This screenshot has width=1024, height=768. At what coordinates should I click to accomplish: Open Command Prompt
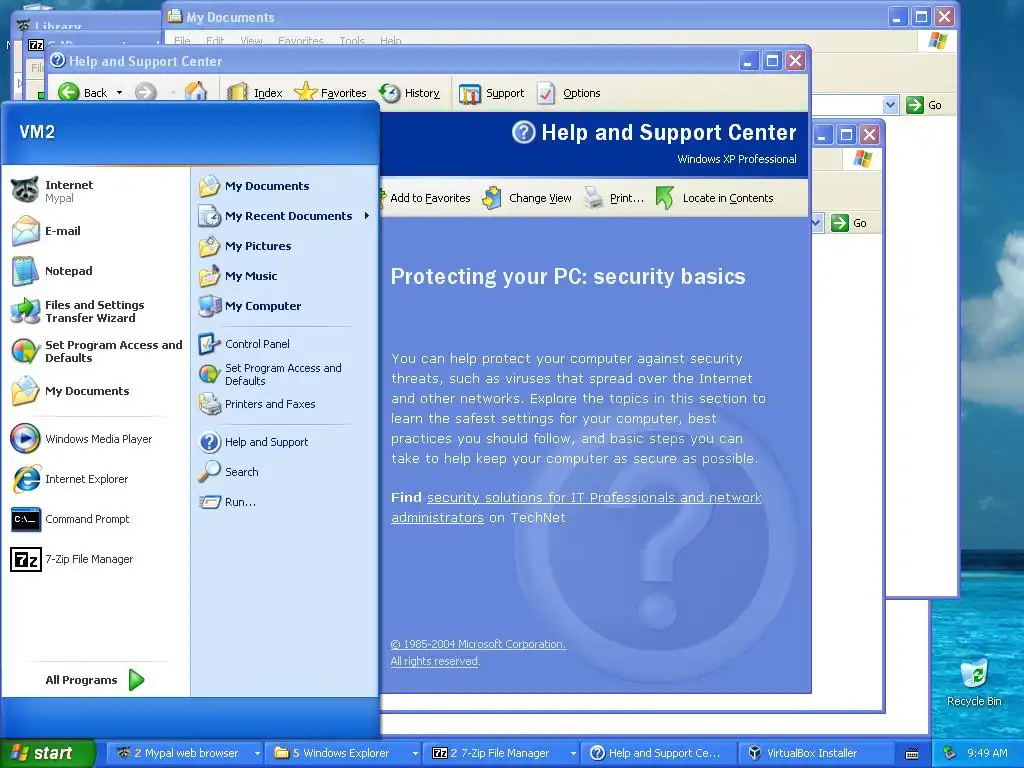[98, 519]
